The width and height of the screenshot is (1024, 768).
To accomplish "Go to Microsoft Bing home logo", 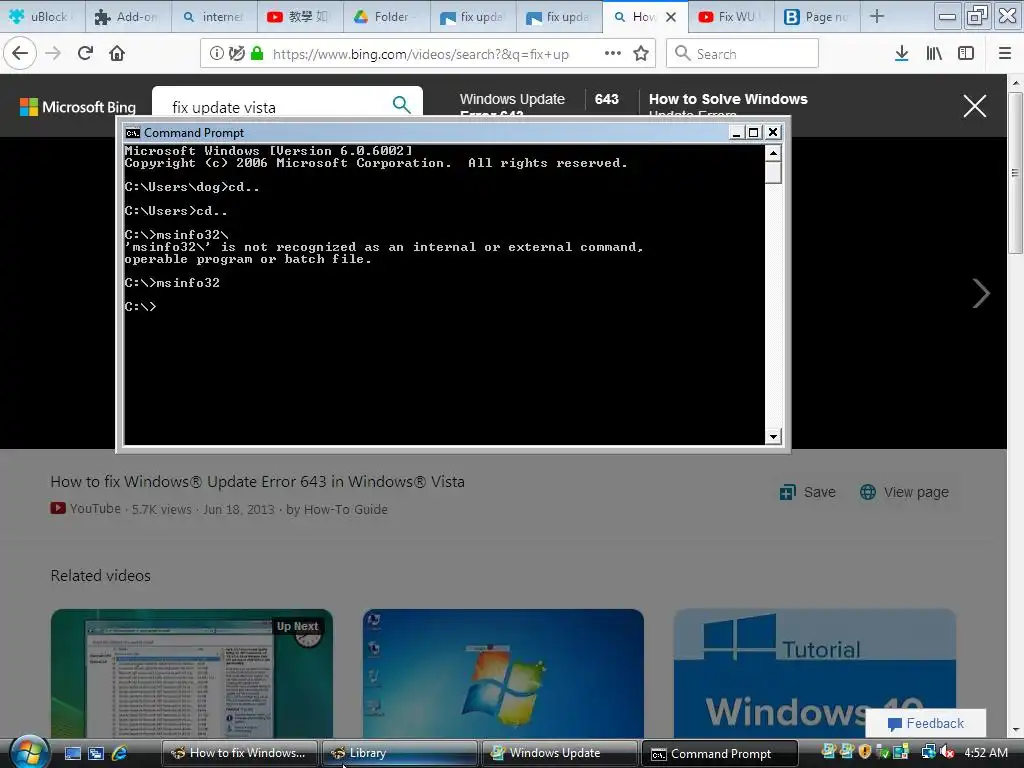I will tap(78, 107).
